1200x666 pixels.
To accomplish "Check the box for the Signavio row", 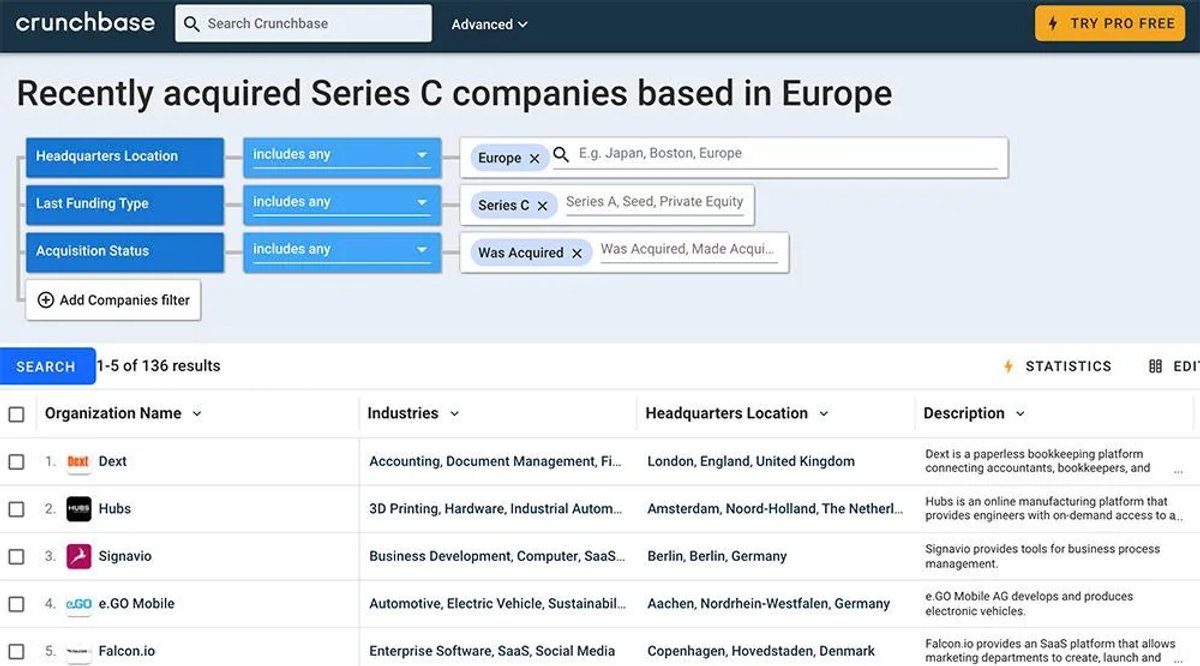I will (16, 556).
